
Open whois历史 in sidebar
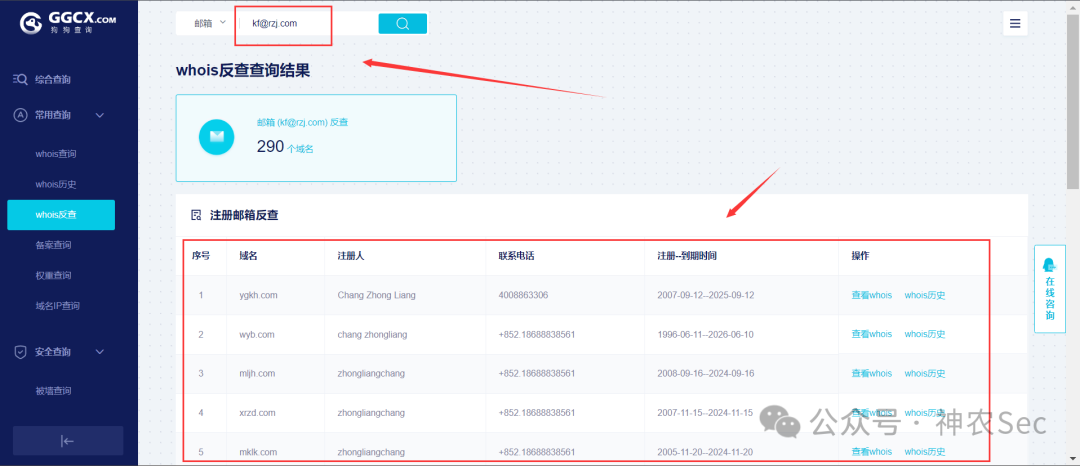coord(56,184)
